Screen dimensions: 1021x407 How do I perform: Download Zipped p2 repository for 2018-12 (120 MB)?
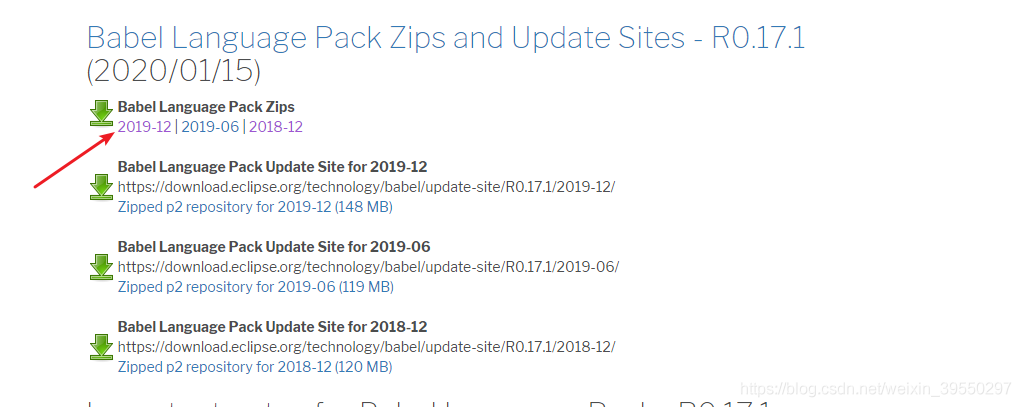click(x=255, y=367)
